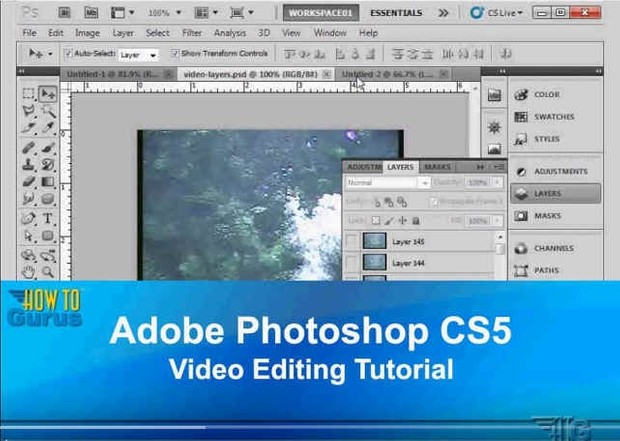Open the layer Fill dropdown arrow

pos(497,220)
